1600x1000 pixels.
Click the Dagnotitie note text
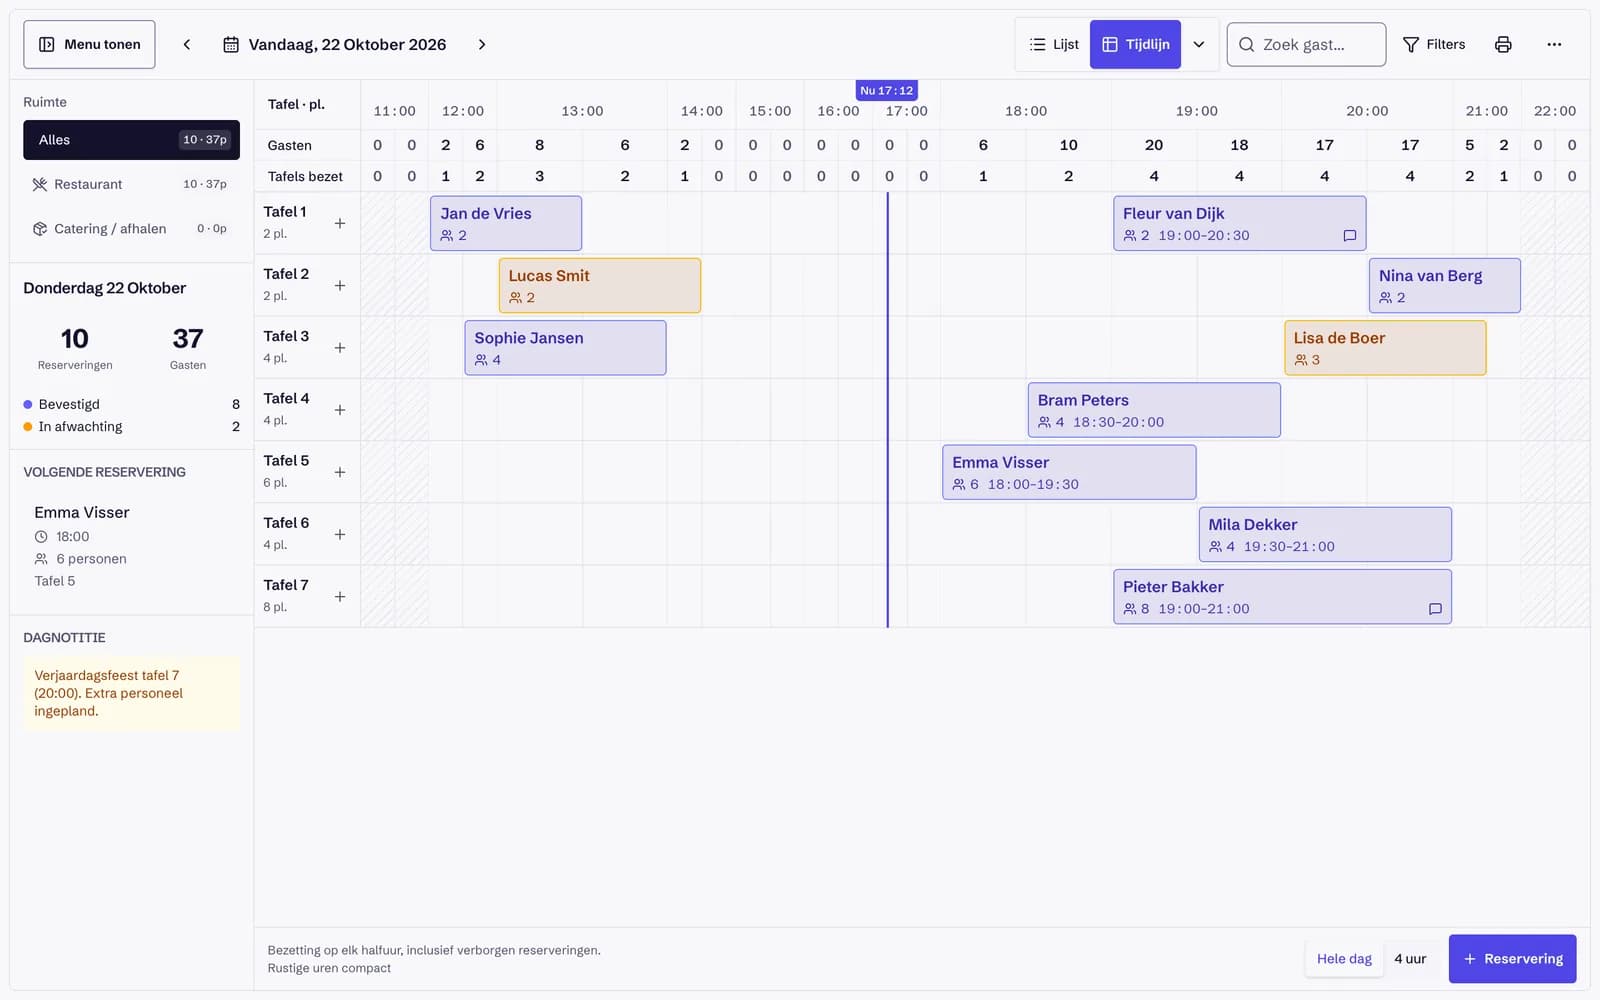tap(132, 693)
